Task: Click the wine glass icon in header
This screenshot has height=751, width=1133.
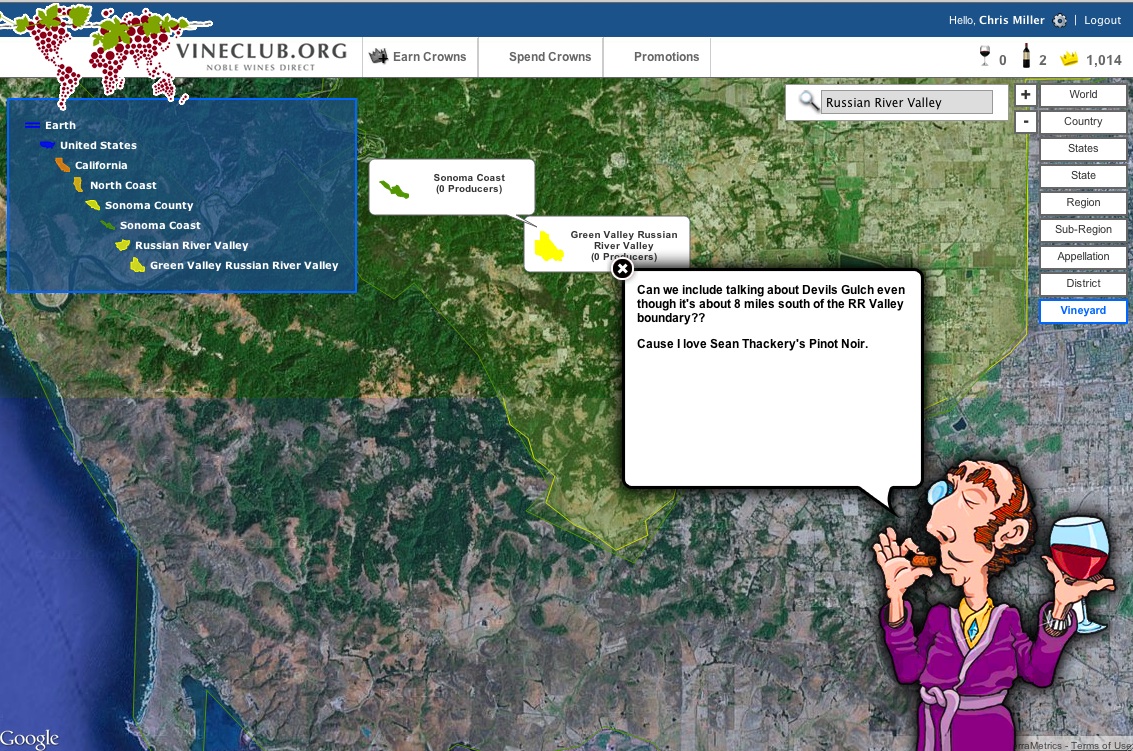Action: coord(985,57)
